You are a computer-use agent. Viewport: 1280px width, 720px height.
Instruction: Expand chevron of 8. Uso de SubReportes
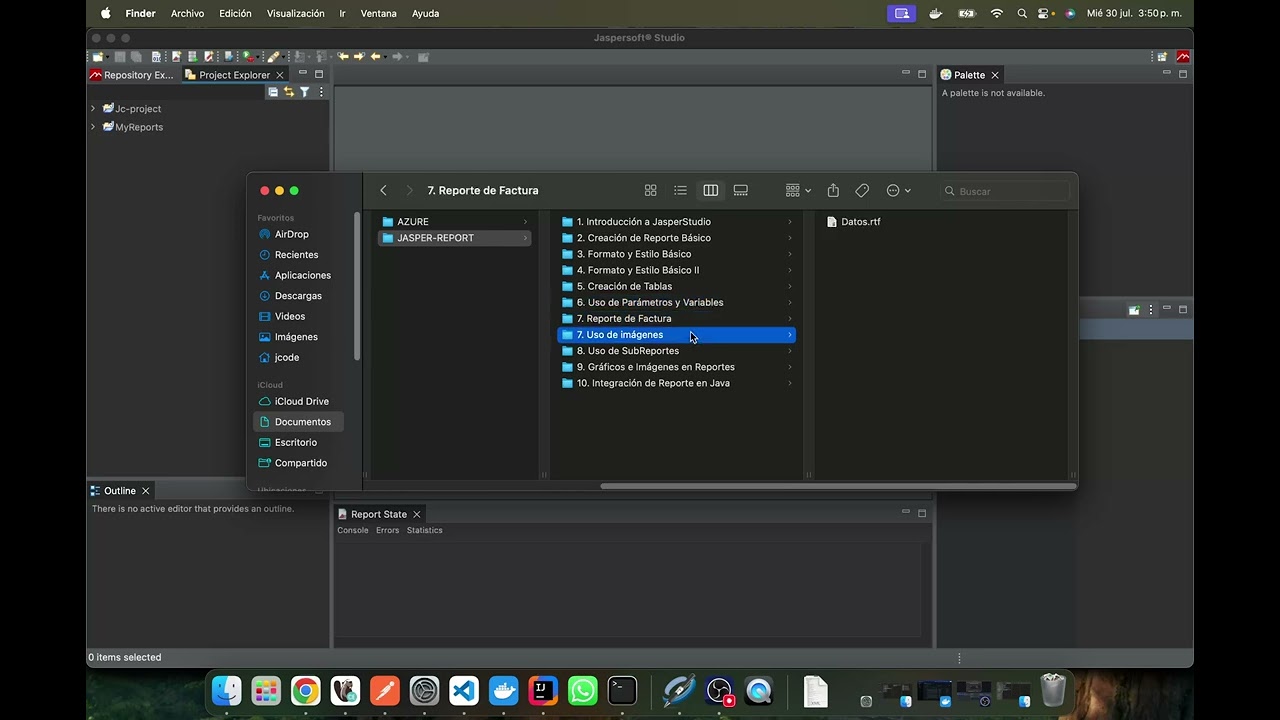pos(789,351)
